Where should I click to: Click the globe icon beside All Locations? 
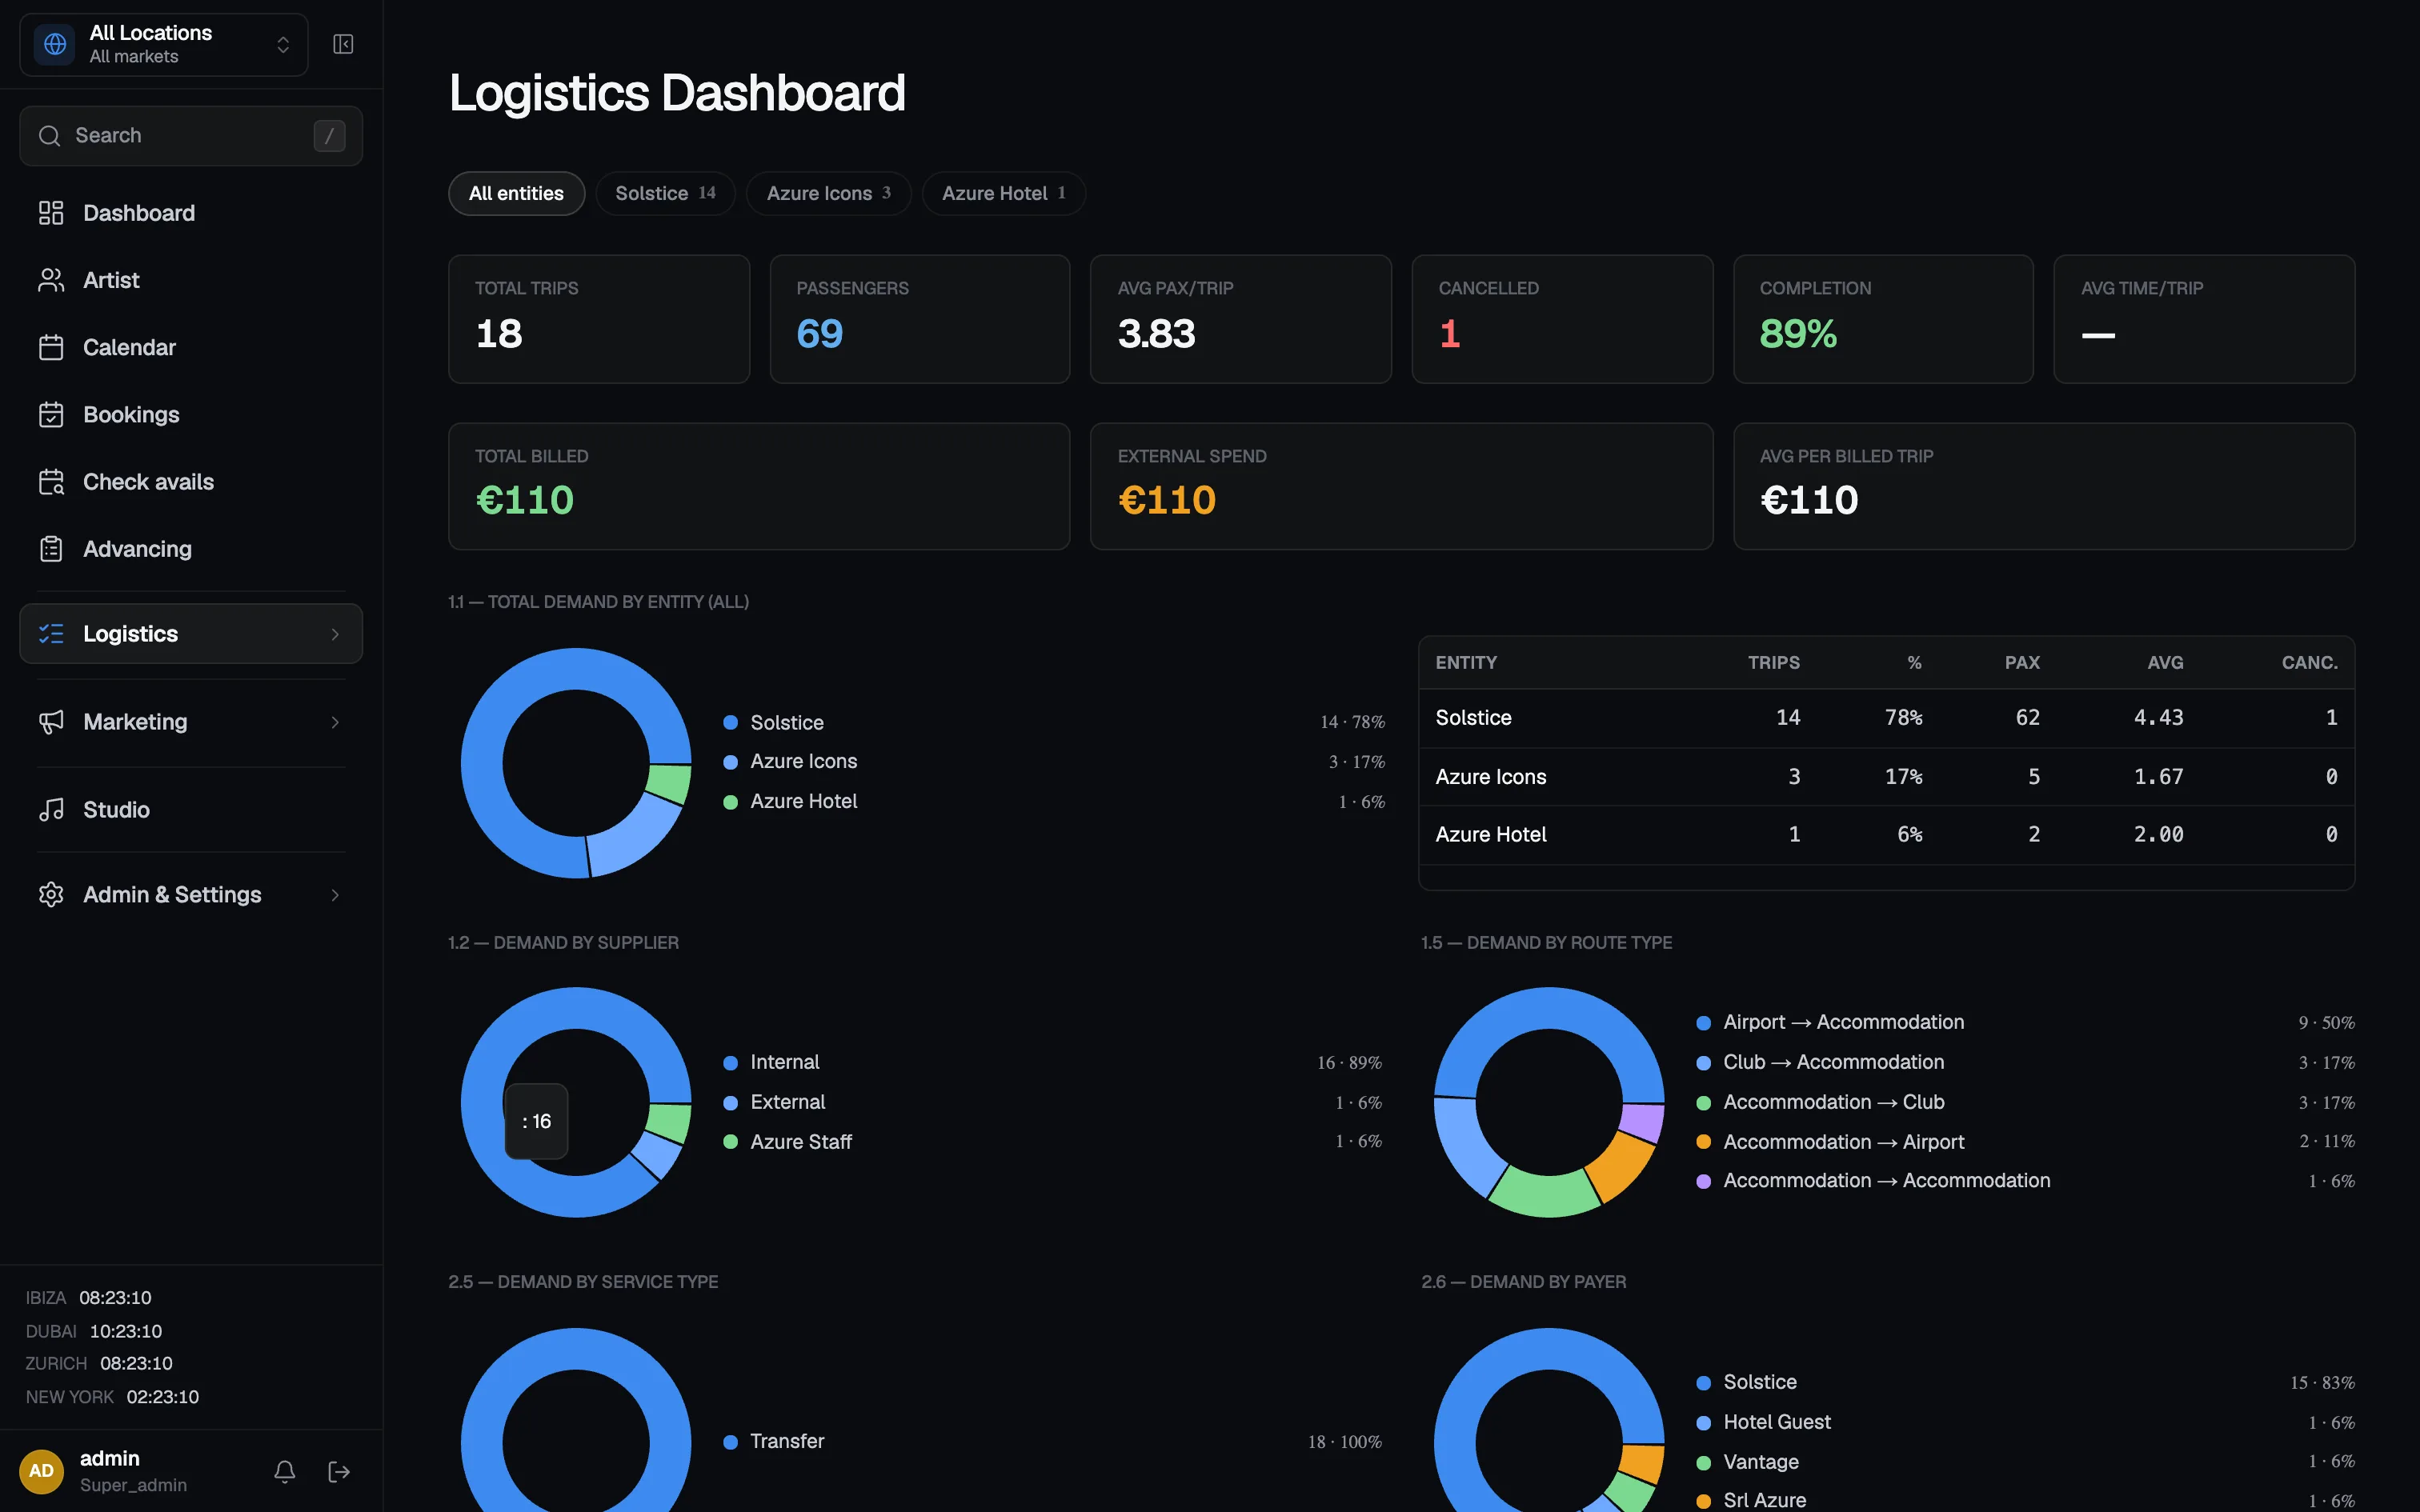55,44
